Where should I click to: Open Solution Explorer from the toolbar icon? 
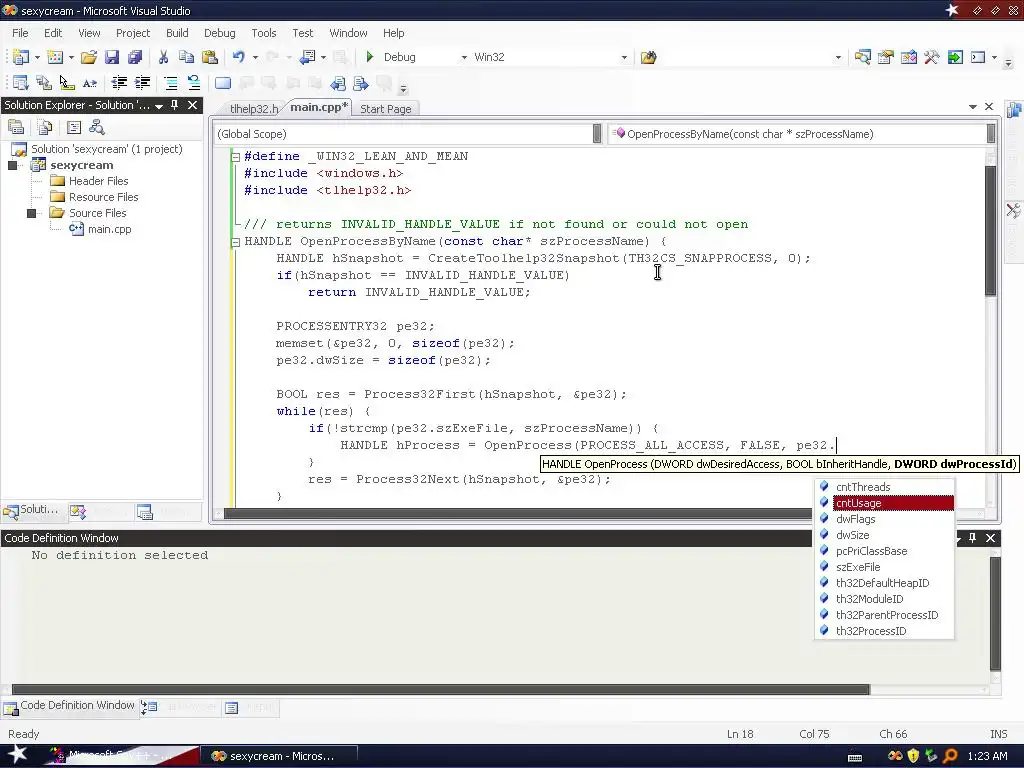pos(862,57)
